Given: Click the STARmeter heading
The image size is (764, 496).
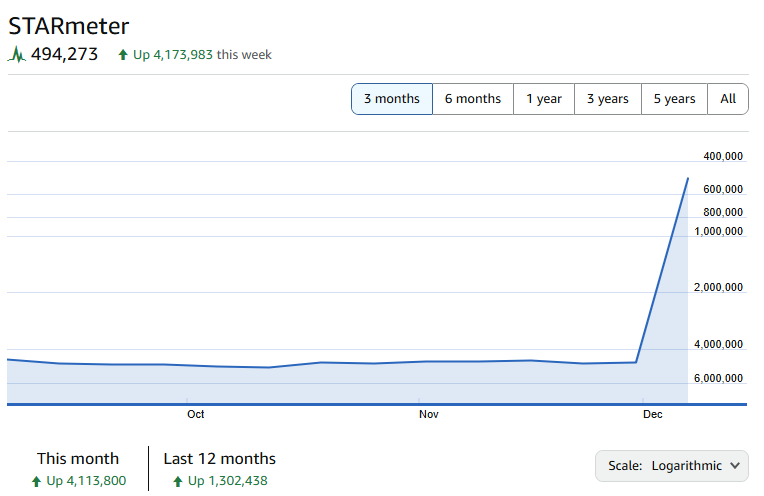Looking at the screenshot, I should tap(69, 26).
